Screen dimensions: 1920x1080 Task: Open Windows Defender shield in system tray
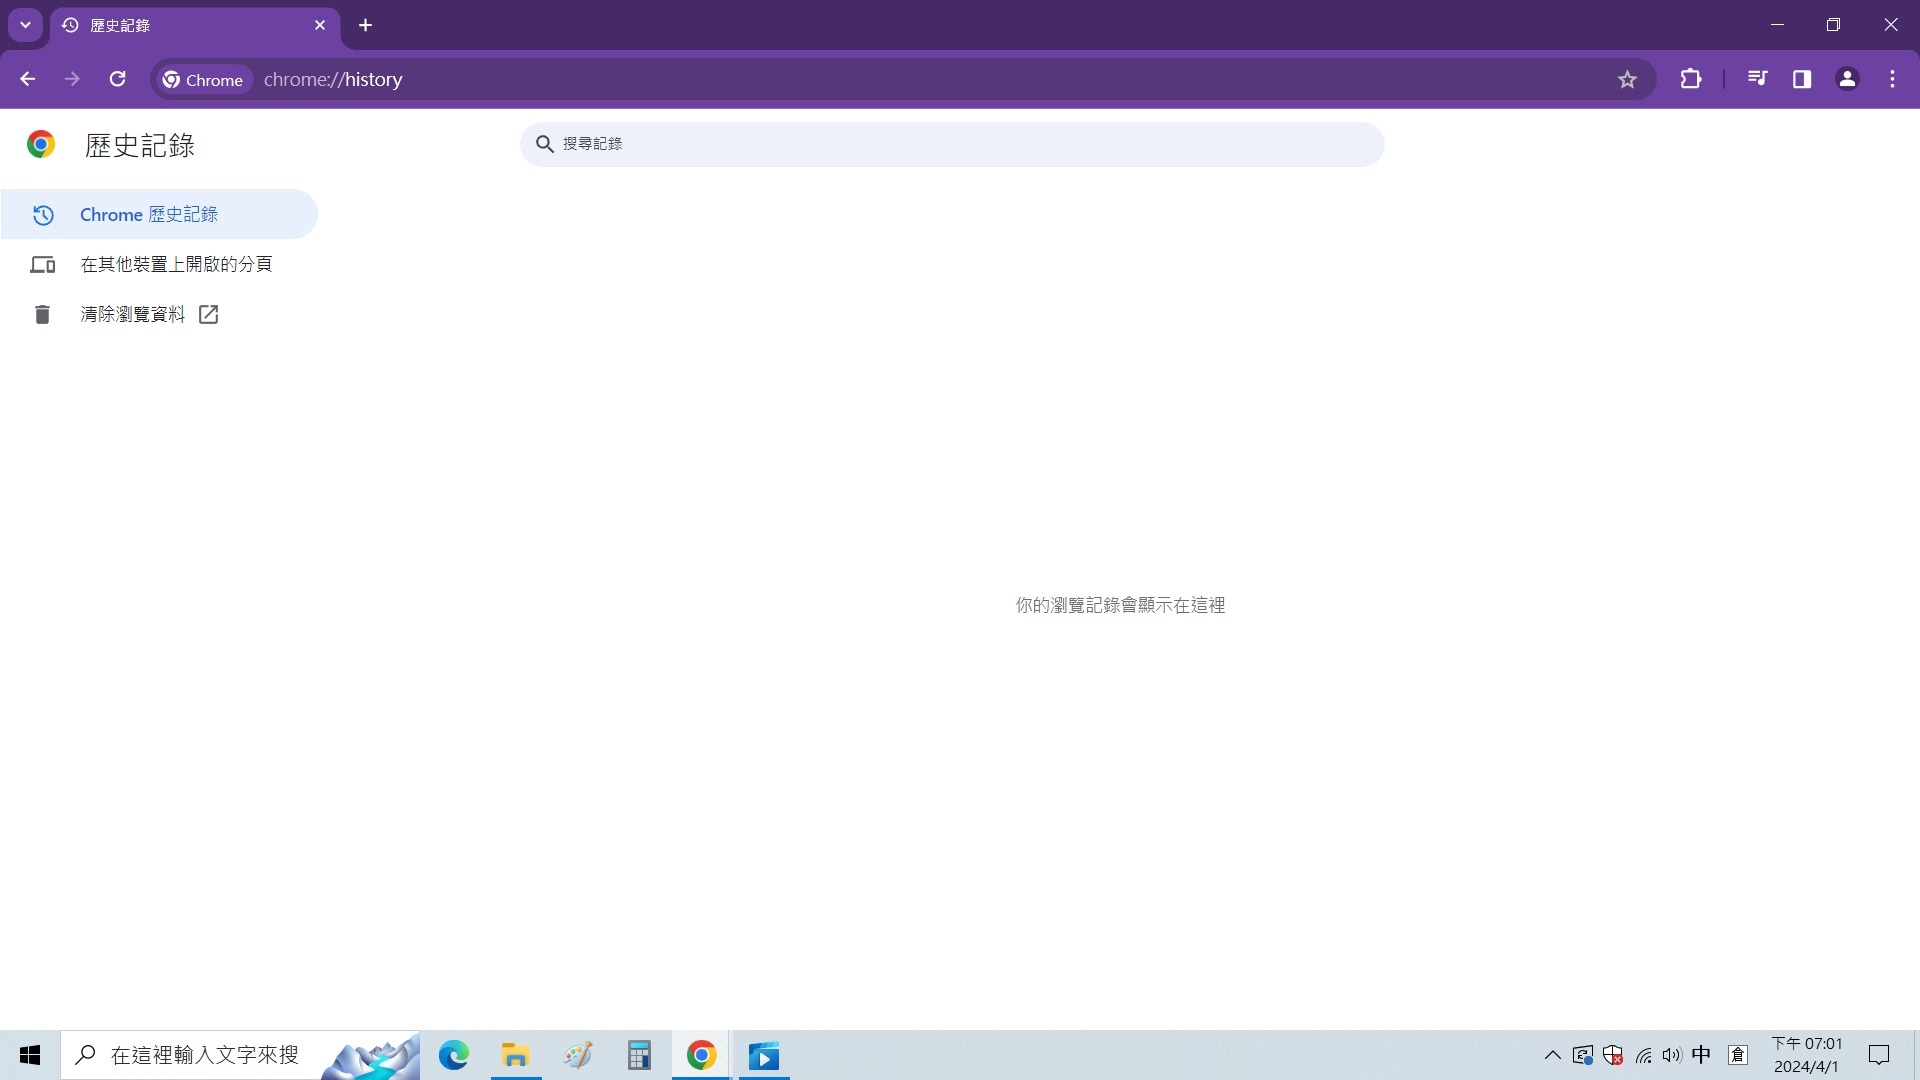pyautogui.click(x=1612, y=1054)
